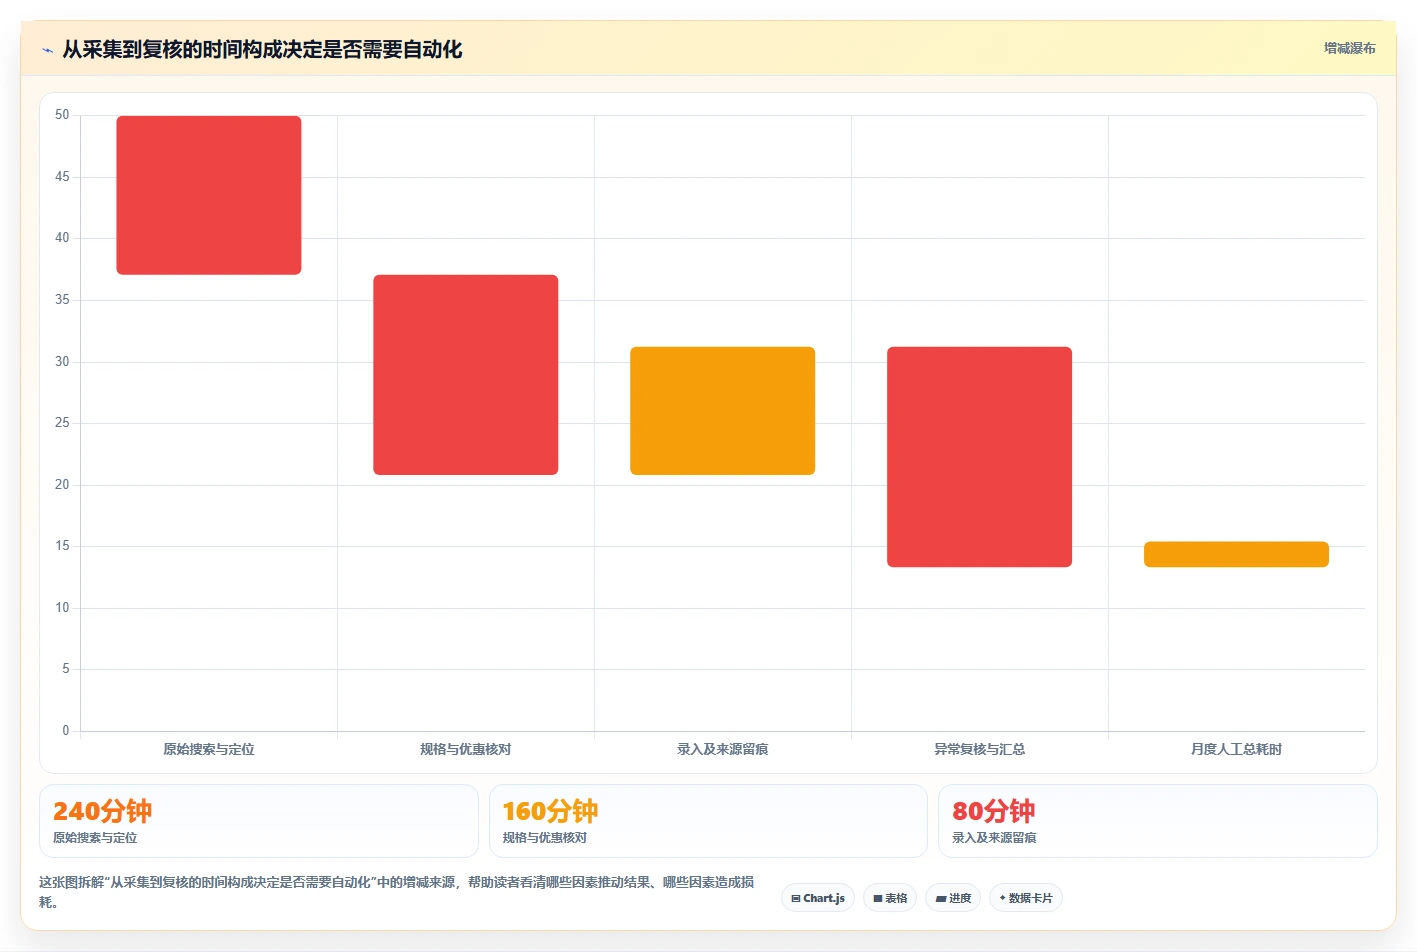The height and width of the screenshot is (952, 1417).
Task: Click the lightning icon beside the chart title
Action: 47,50
